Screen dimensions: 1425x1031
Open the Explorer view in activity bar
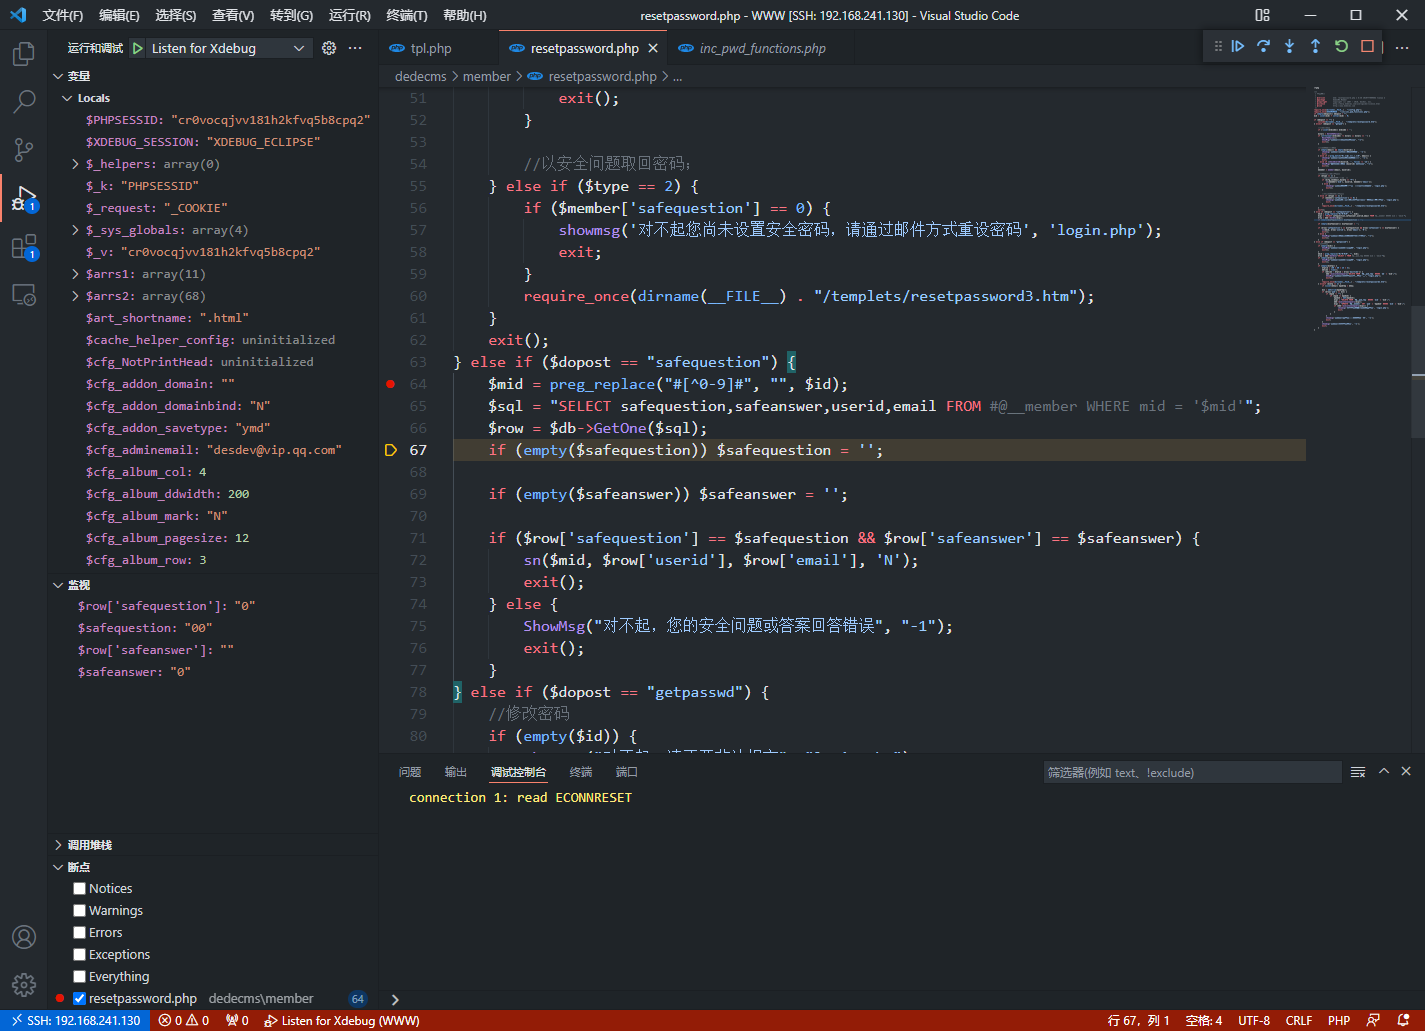(24, 53)
